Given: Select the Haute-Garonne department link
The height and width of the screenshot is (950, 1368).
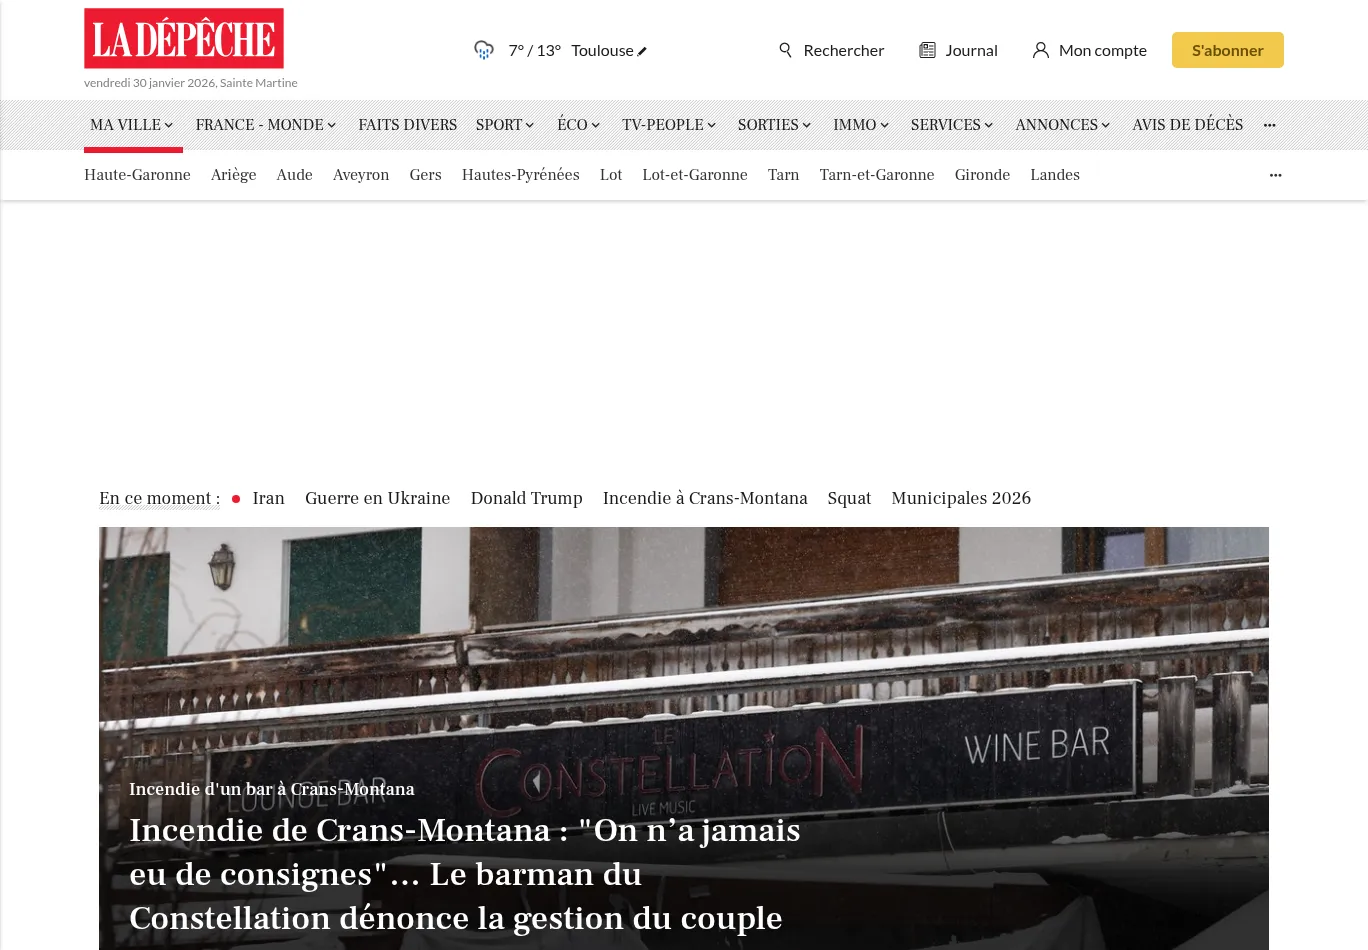Looking at the screenshot, I should click(137, 175).
